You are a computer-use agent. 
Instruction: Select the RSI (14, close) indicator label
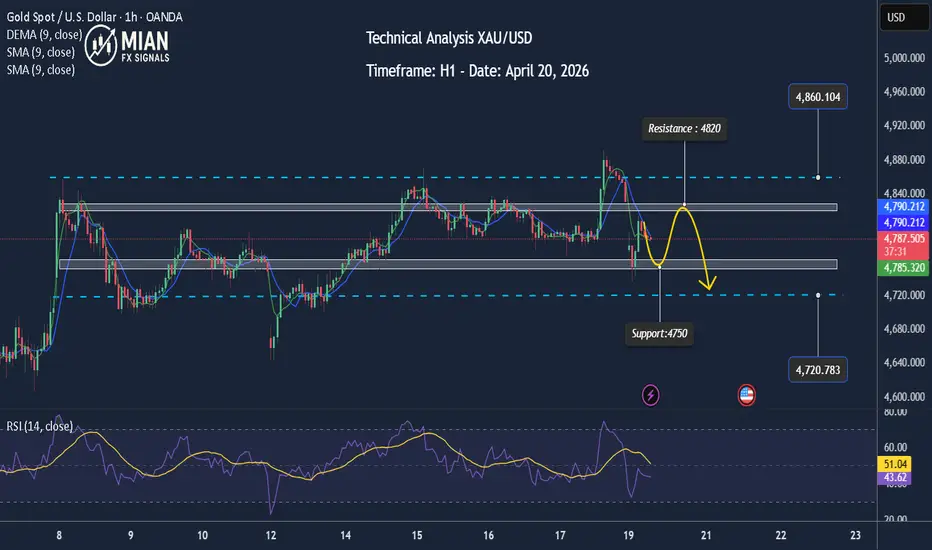click(39, 426)
